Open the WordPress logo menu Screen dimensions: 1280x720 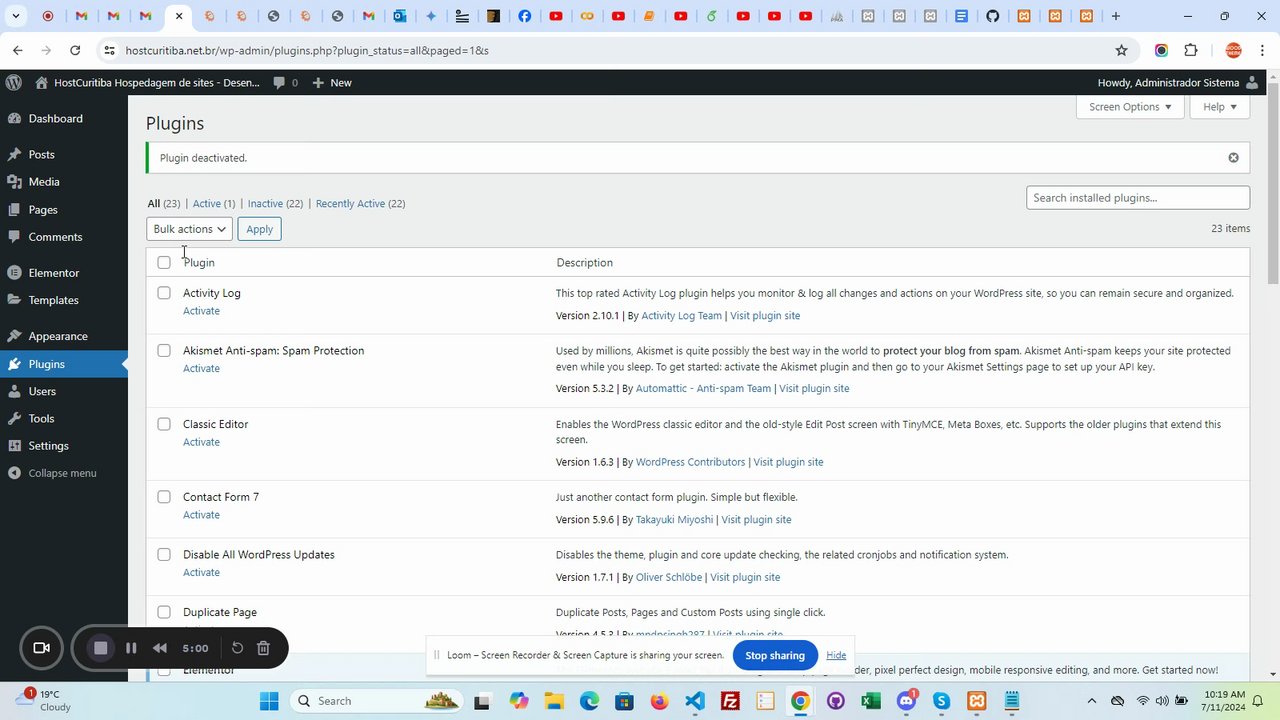pyautogui.click(x=13, y=82)
